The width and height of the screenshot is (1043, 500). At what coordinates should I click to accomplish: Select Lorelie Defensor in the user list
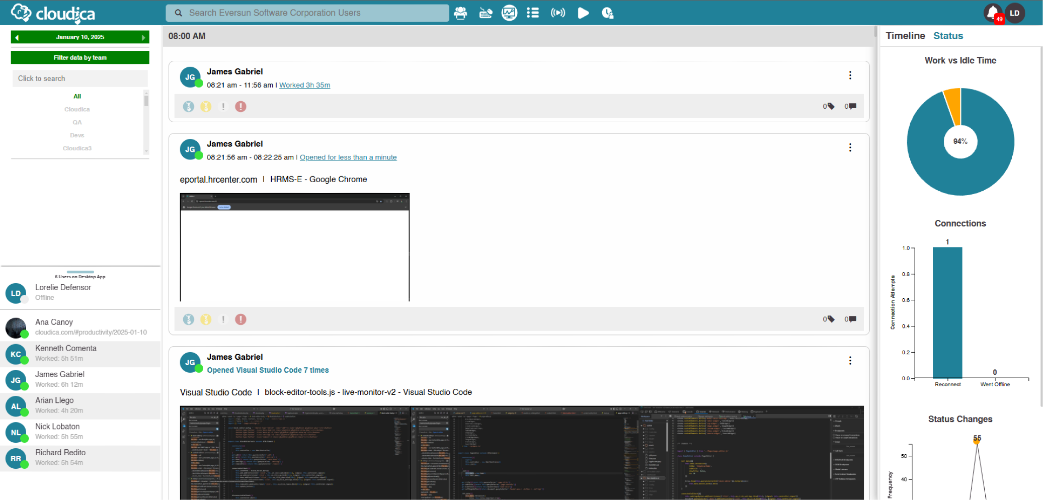[x=80, y=293]
